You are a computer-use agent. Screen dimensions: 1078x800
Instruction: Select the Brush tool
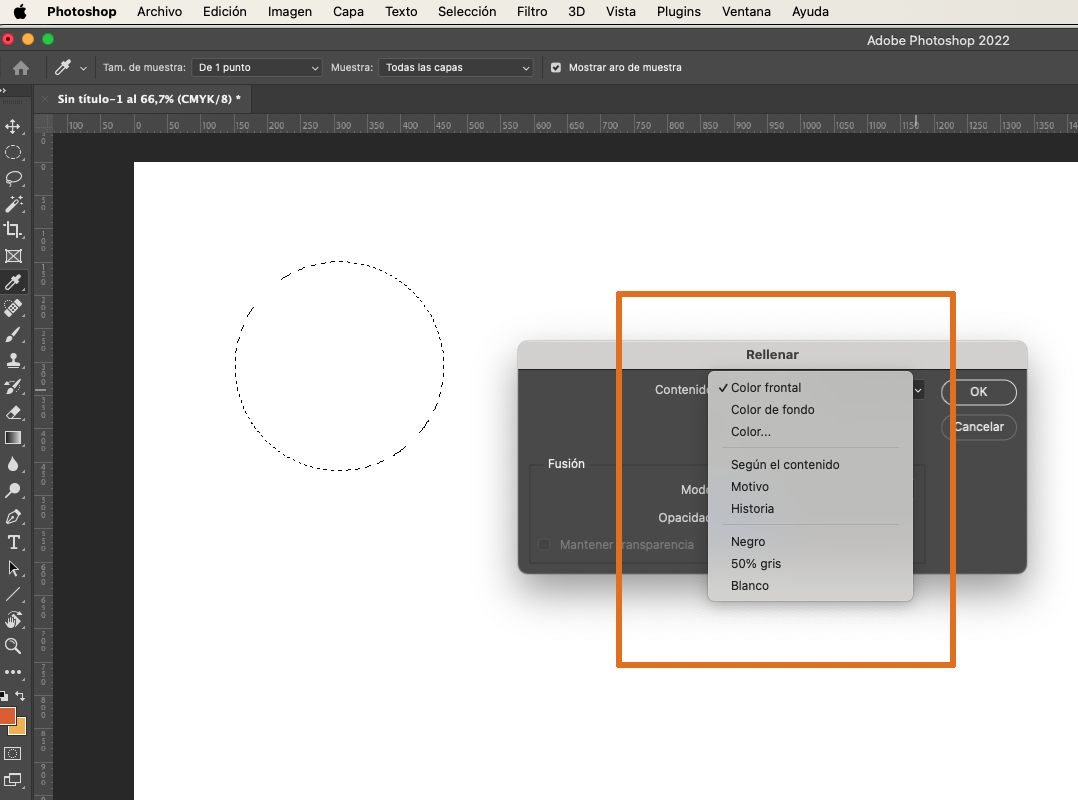[13, 335]
